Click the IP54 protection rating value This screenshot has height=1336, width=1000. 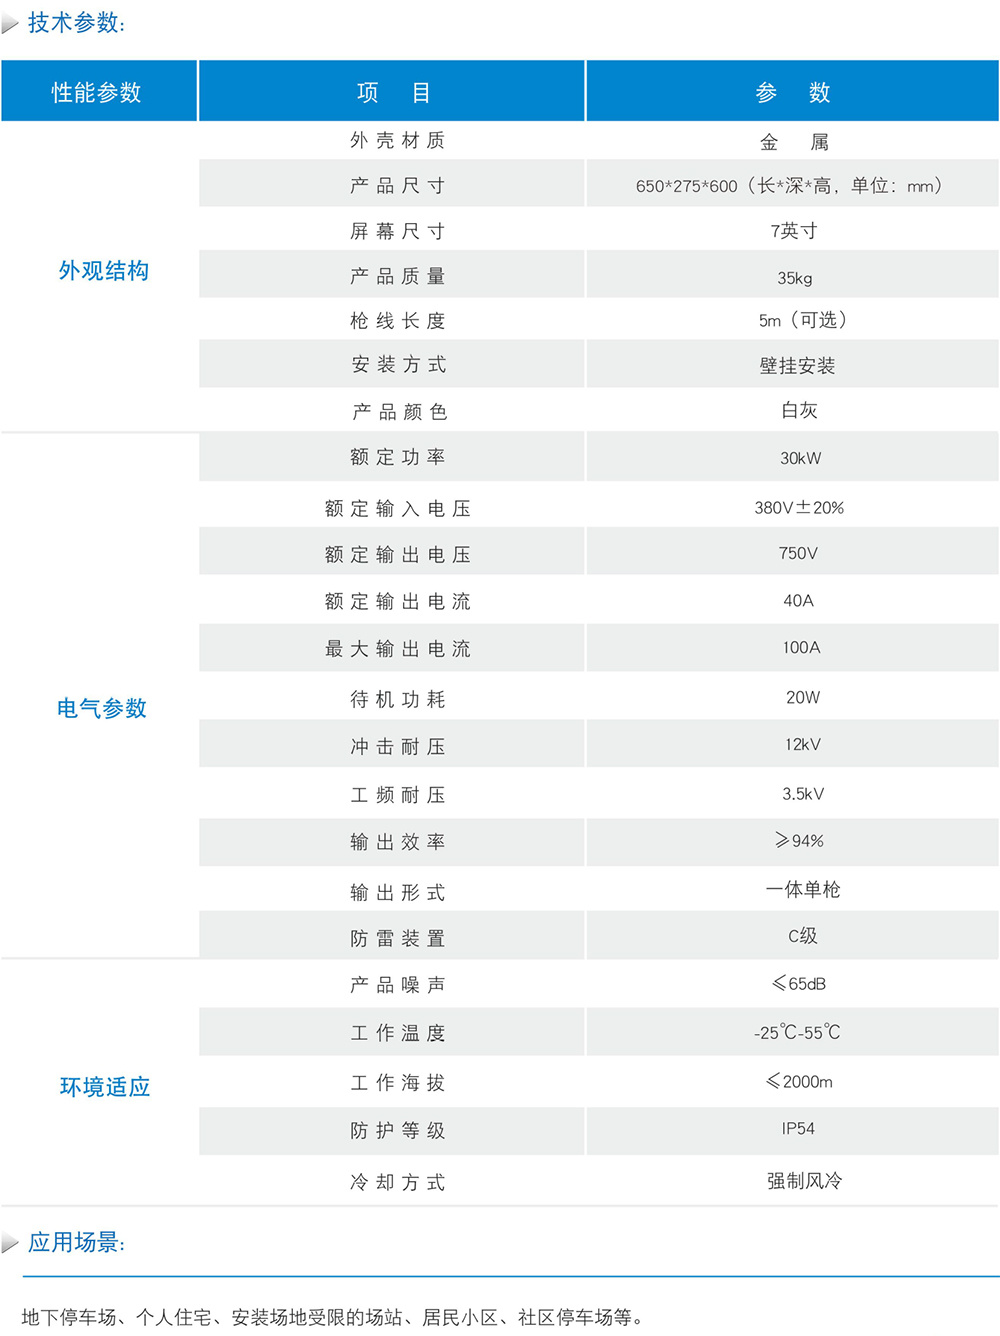(798, 1129)
